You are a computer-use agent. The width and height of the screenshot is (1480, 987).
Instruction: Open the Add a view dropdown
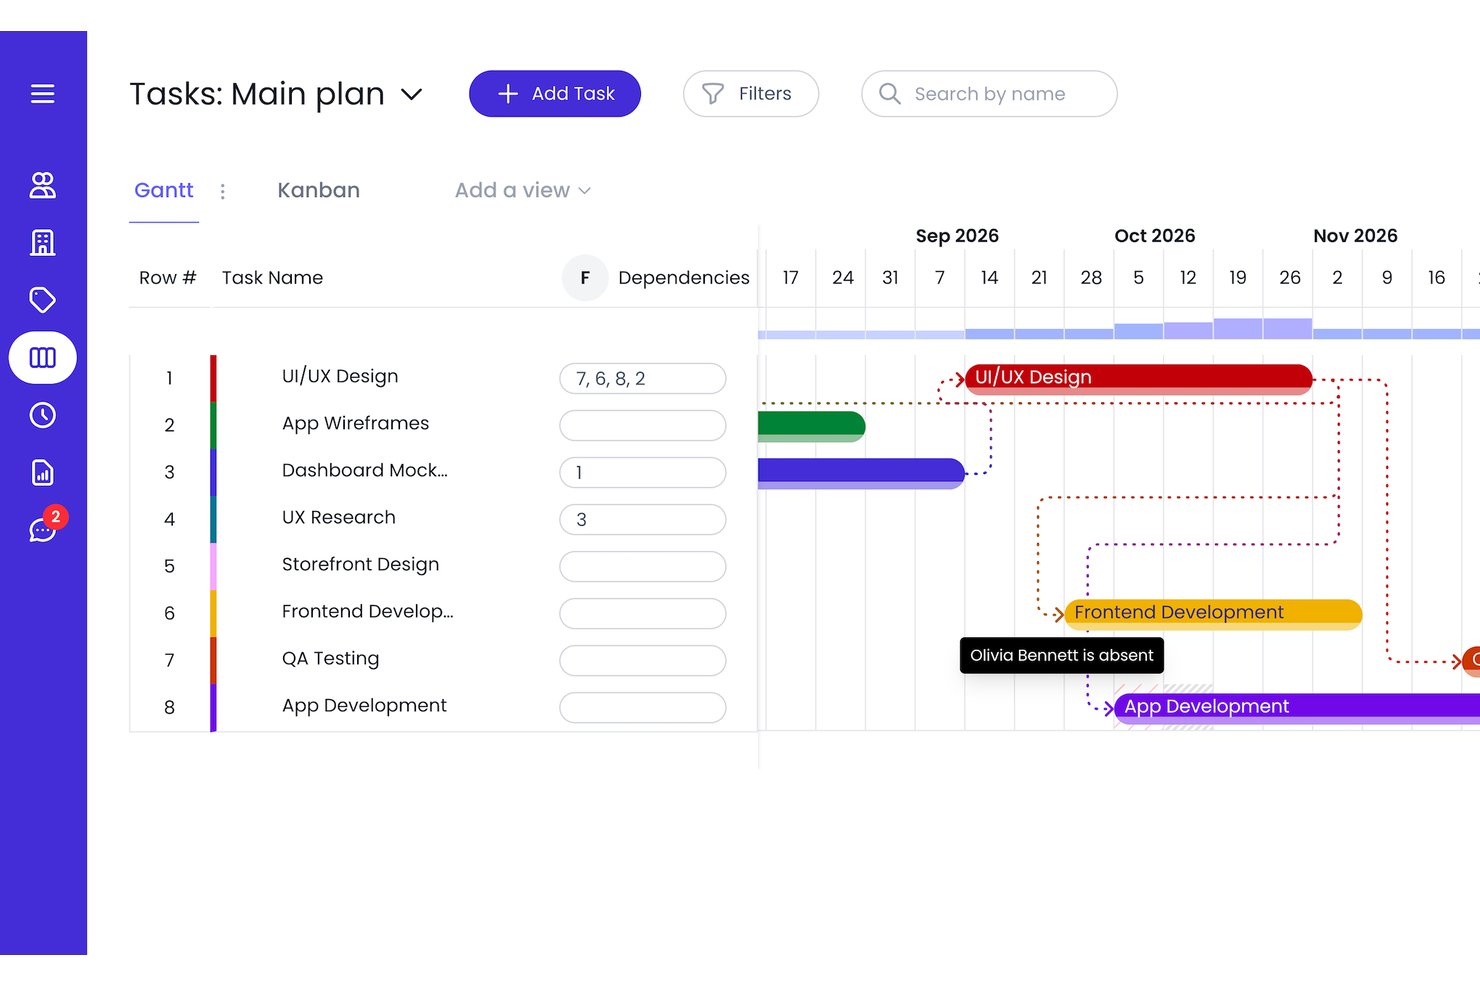pyautogui.click(x=522, y=191)
